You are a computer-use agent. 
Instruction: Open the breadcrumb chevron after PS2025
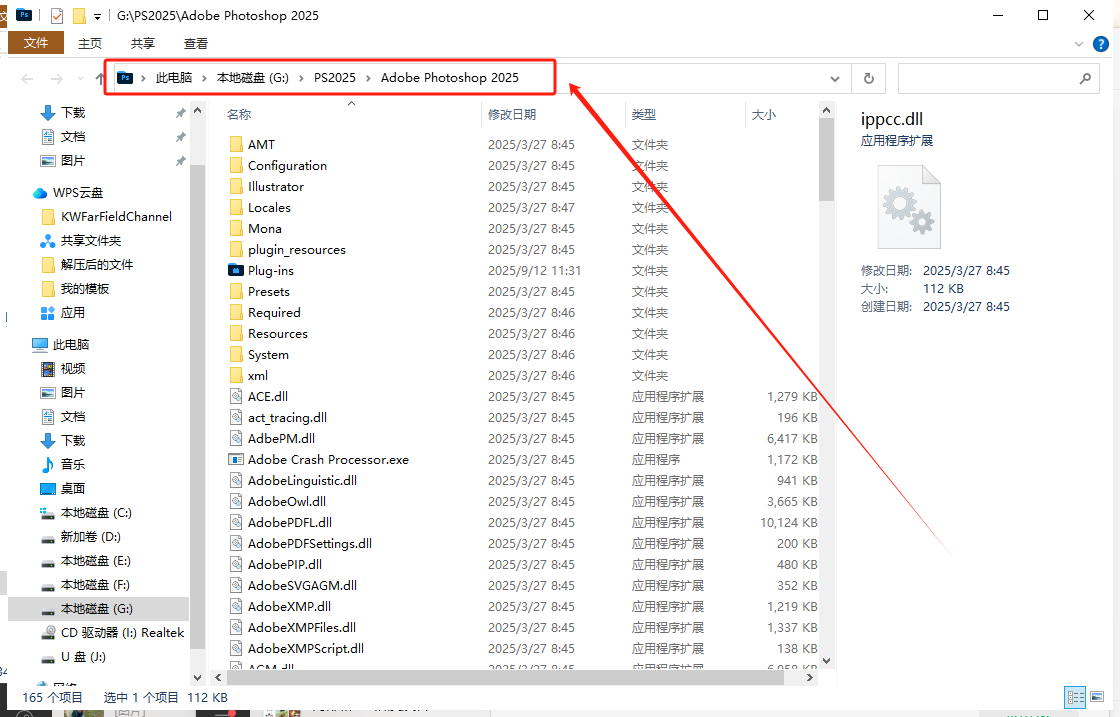[x=369, y=78]
